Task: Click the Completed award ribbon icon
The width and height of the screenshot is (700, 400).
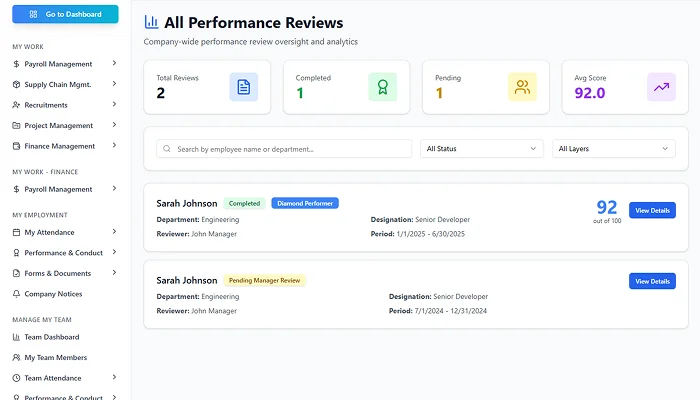Action: pos(382,87)
